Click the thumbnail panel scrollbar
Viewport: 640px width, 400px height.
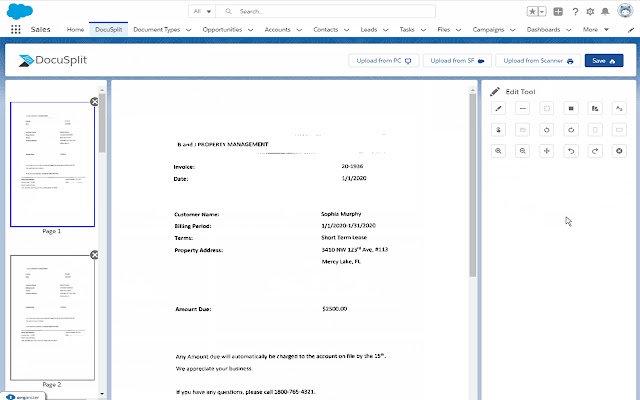(x=102, y=122)
